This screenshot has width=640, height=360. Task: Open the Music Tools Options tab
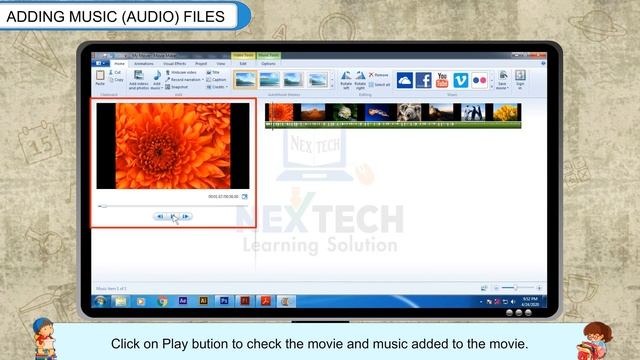tap(268, 64)
